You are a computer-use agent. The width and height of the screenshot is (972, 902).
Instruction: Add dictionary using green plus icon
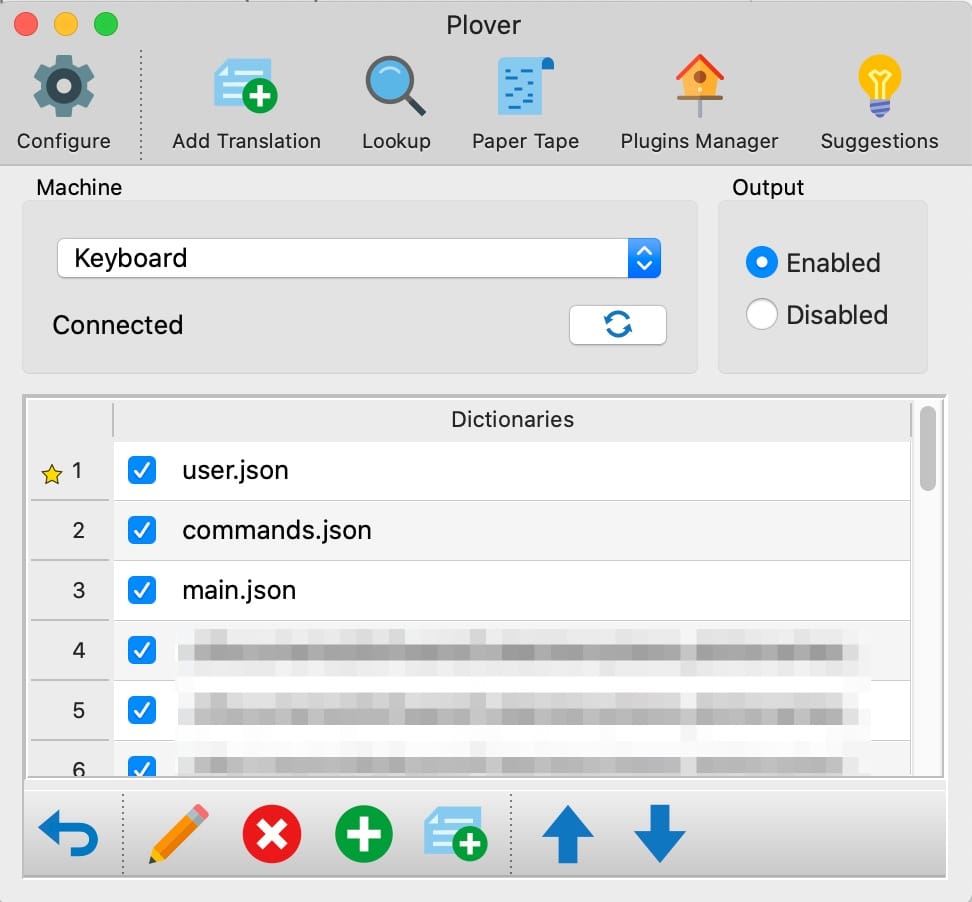pos(363,833)
